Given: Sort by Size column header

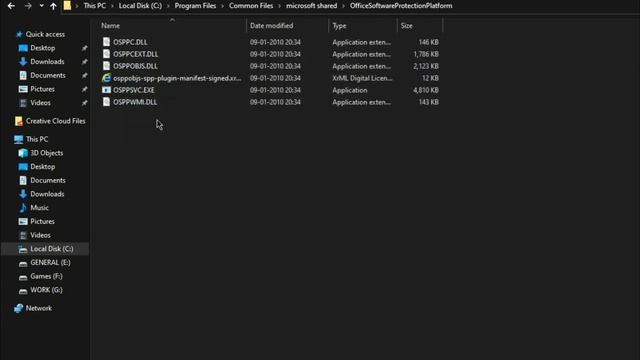Looking at the screenshot, I should tap(407, 26).
